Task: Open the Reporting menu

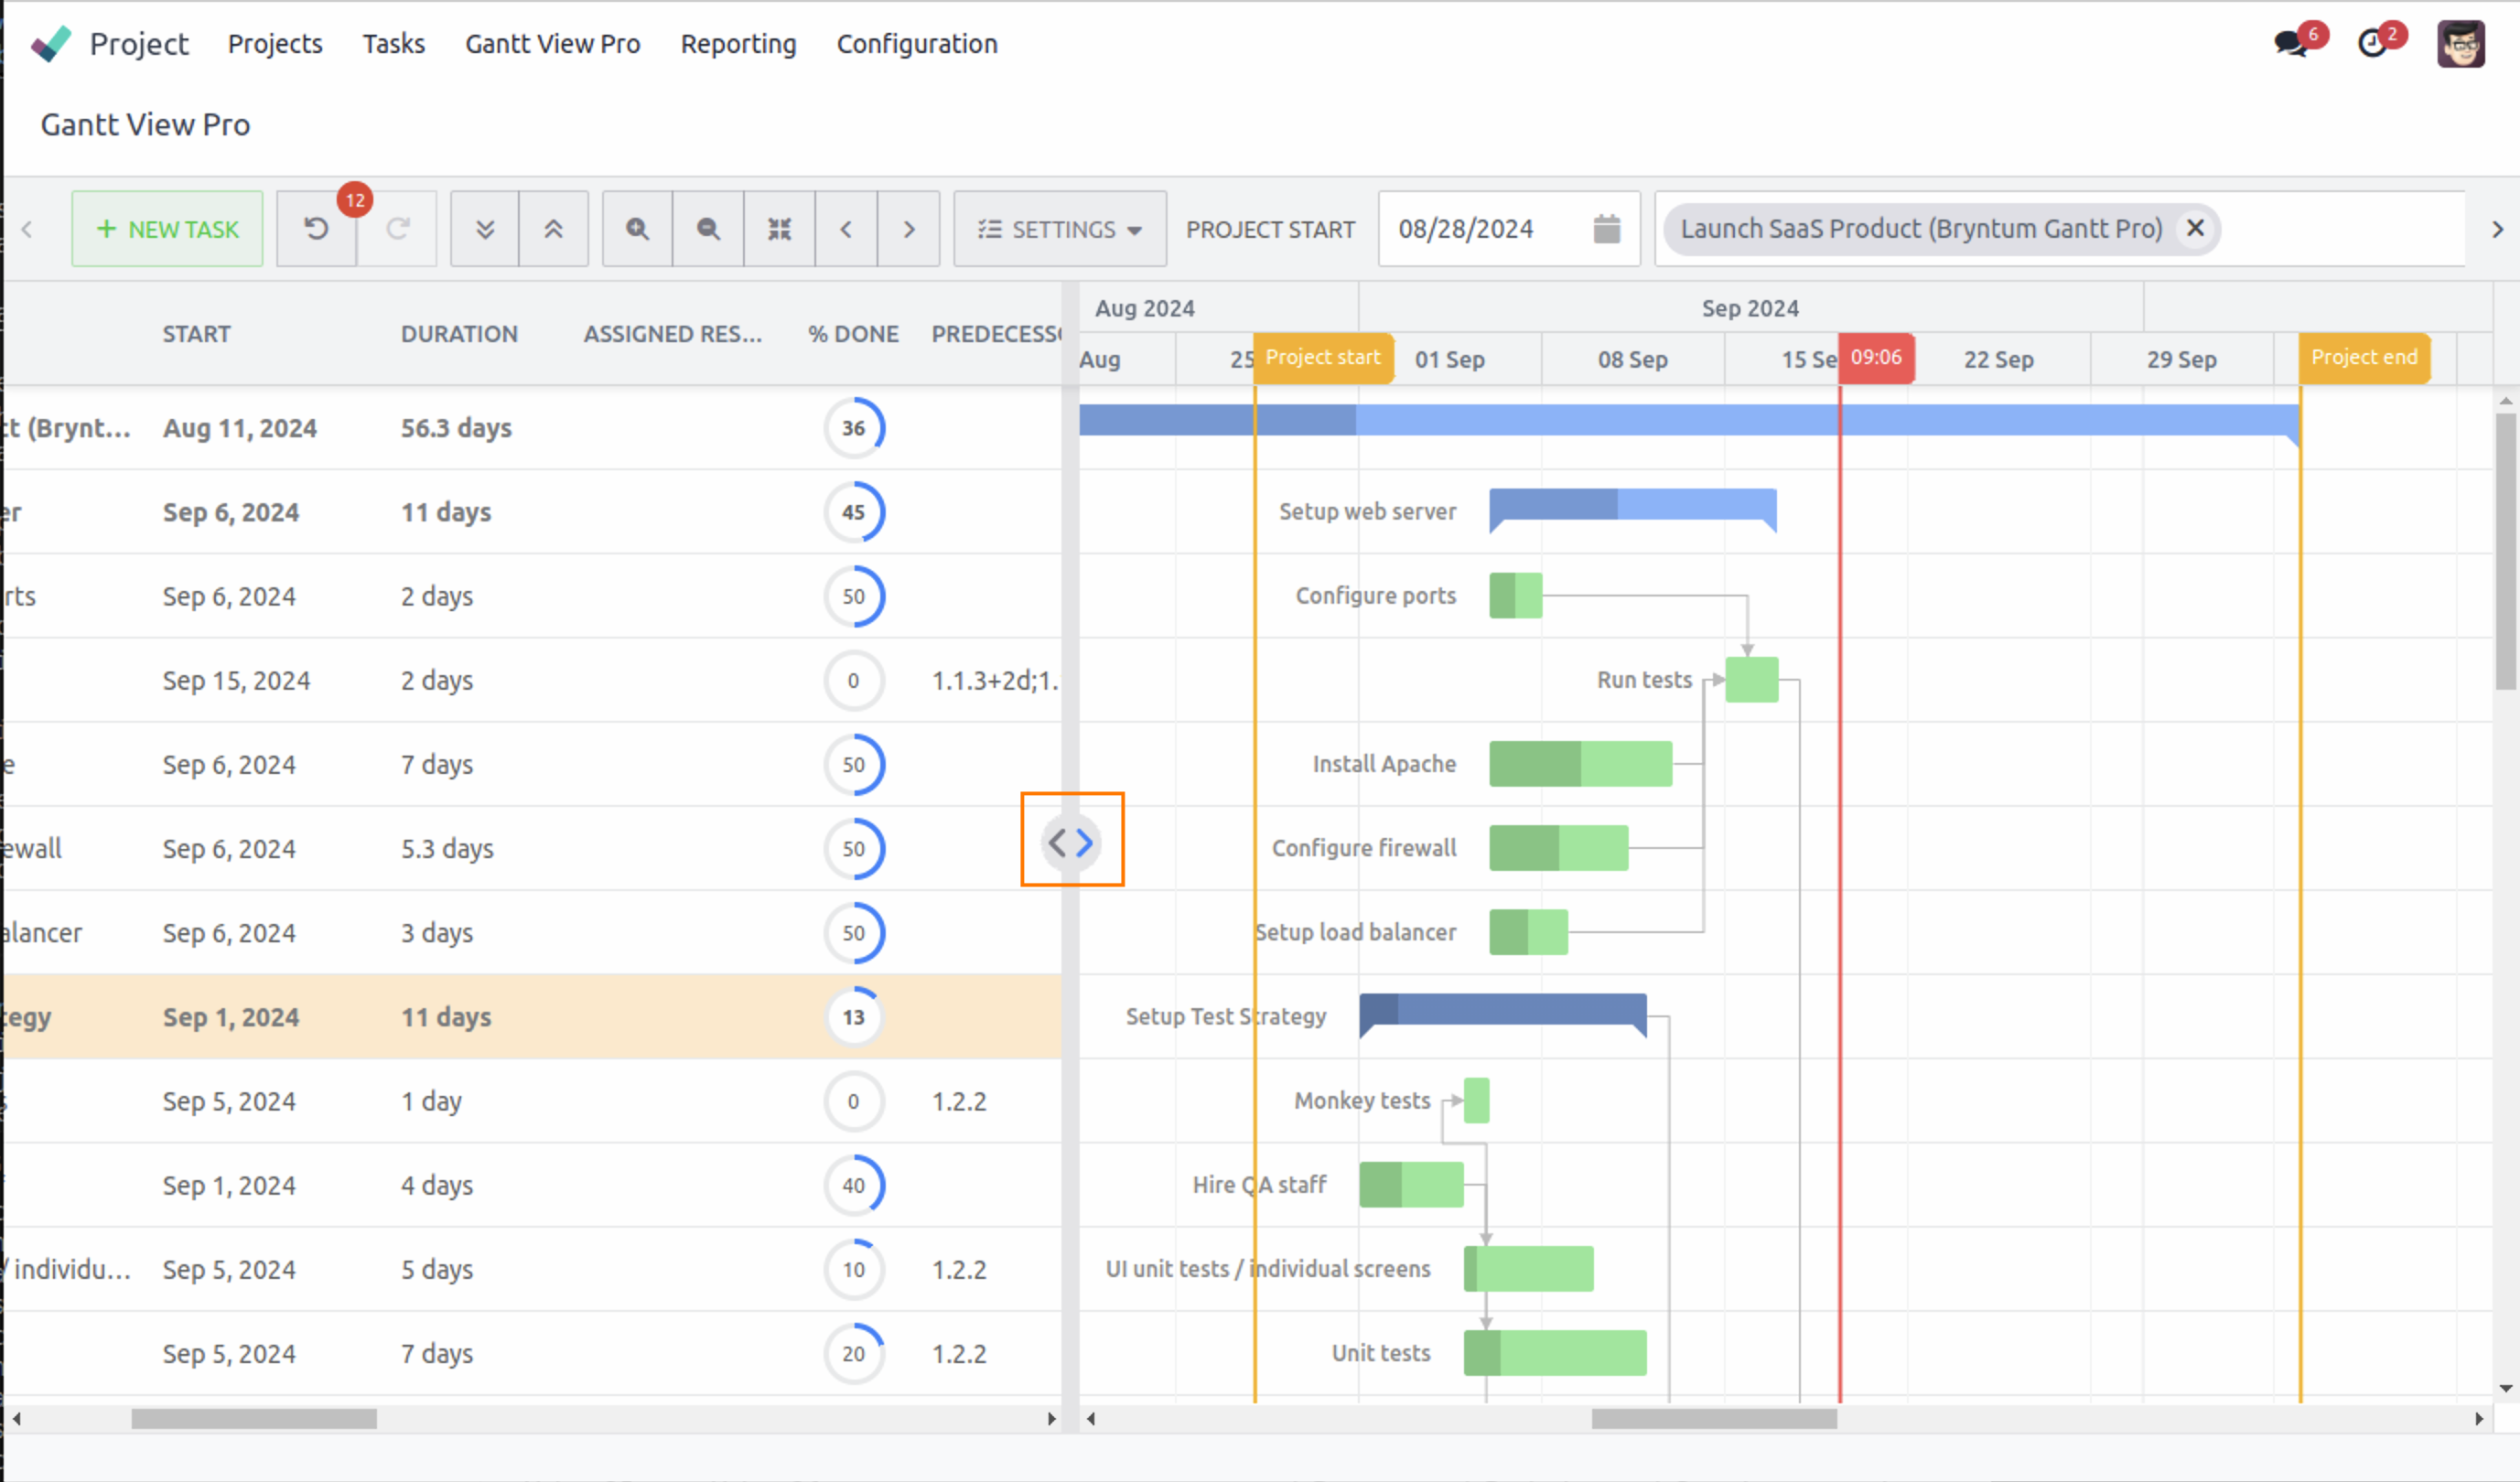Action: [x=738, y=44]
